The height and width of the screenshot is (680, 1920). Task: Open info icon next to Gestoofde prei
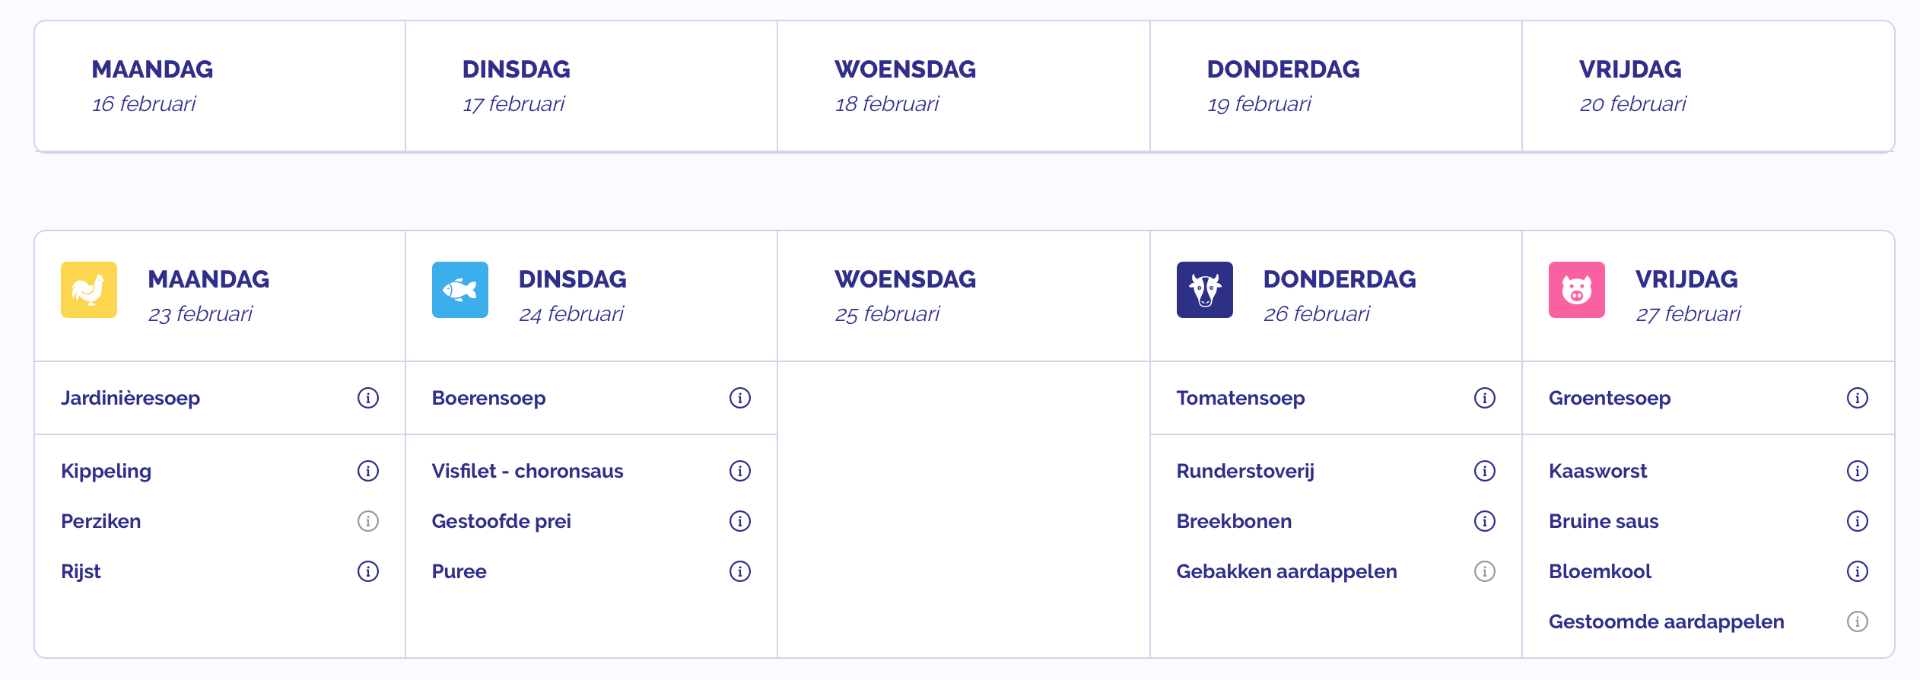click(x=740, y=521)
